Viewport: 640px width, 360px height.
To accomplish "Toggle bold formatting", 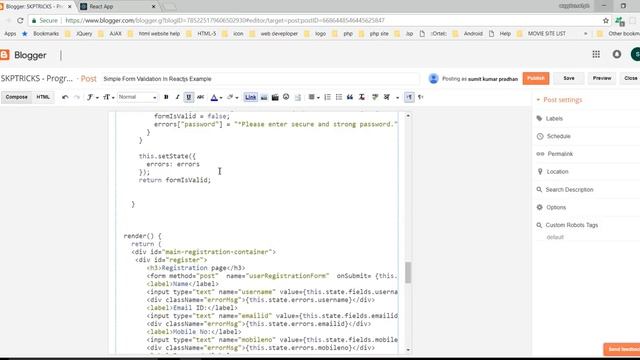I will [166, 97].
